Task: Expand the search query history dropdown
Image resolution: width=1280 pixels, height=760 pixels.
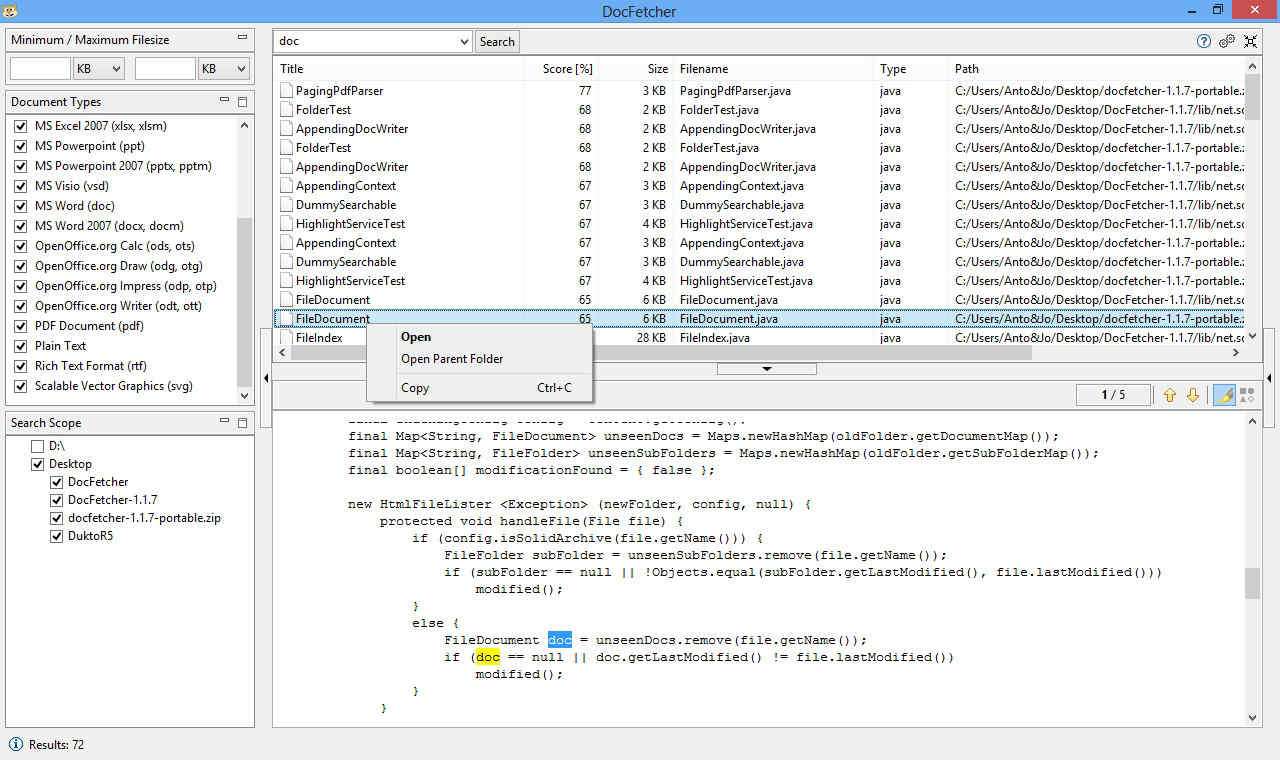Action: coord(464,42)
